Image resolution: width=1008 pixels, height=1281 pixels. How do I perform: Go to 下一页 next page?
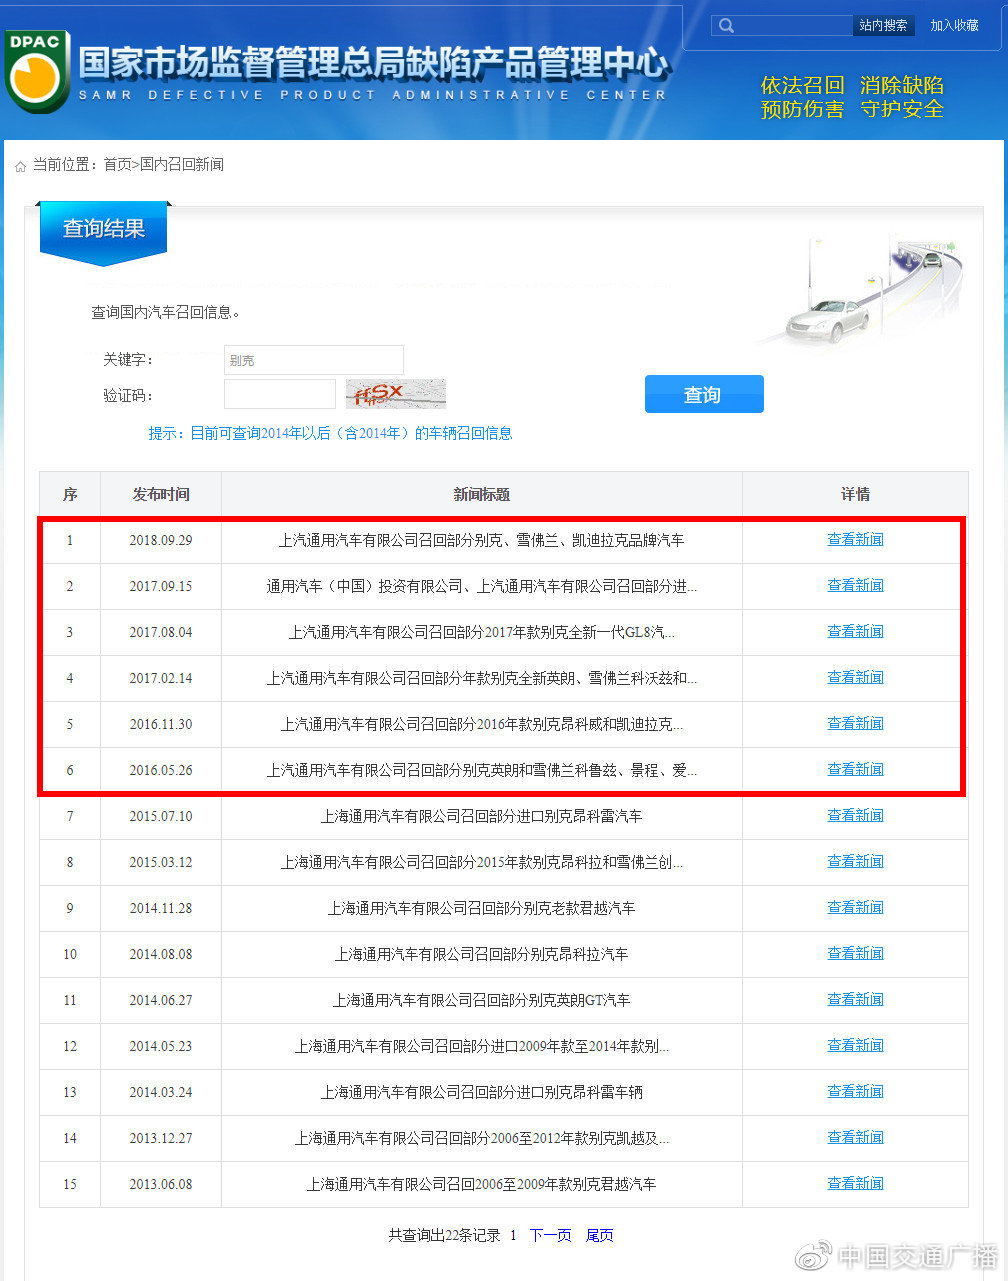pyautogui.click(x=550, y=1235)
